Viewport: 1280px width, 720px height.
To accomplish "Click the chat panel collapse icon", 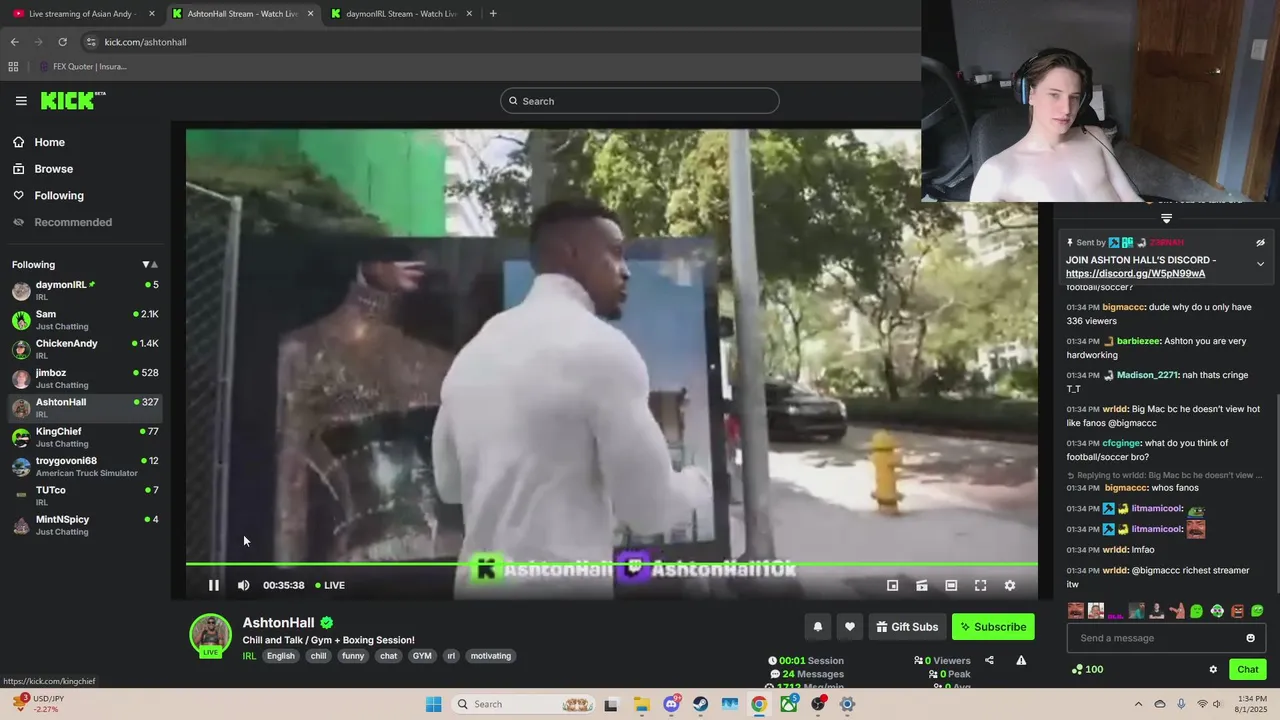I will [x=1166, y=218].
